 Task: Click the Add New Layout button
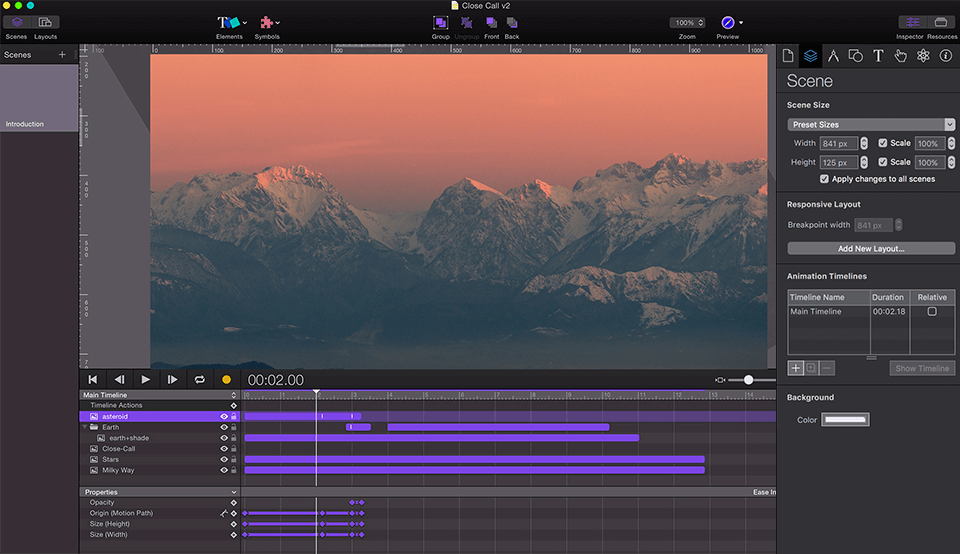(x=870, y=248)
